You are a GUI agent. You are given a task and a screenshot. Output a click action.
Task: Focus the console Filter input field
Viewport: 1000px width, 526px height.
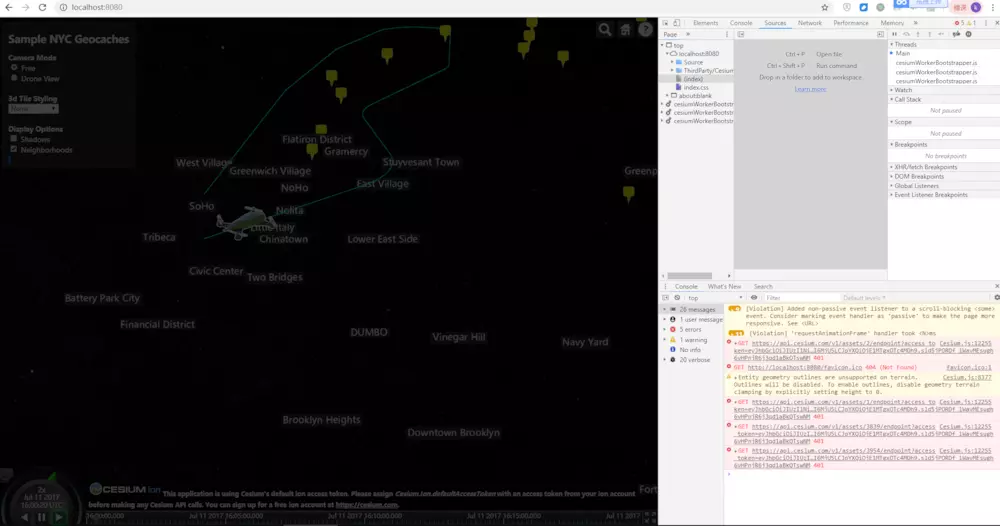coord(800,298)
